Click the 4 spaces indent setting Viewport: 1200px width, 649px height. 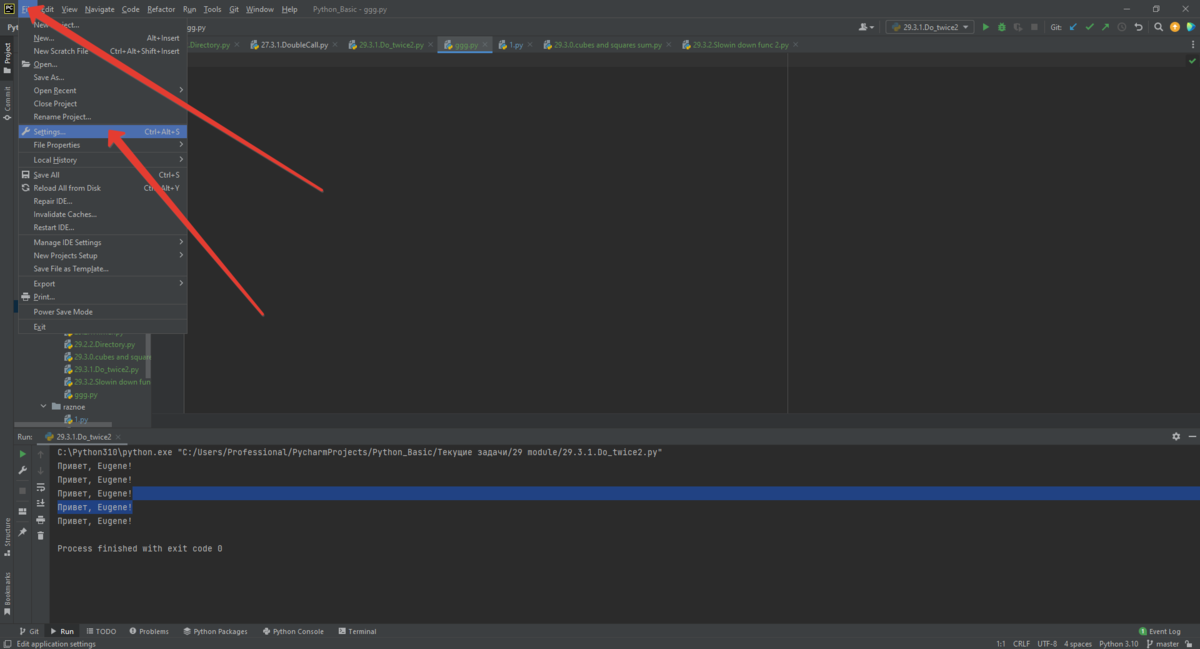click(x=1078, y=644)
